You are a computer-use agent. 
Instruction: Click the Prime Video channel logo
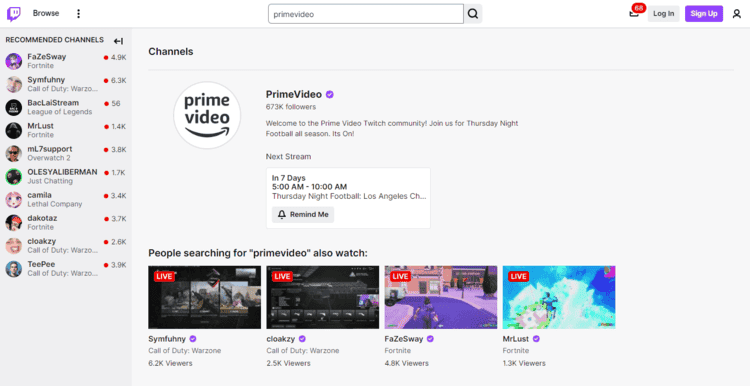[207, 115]
